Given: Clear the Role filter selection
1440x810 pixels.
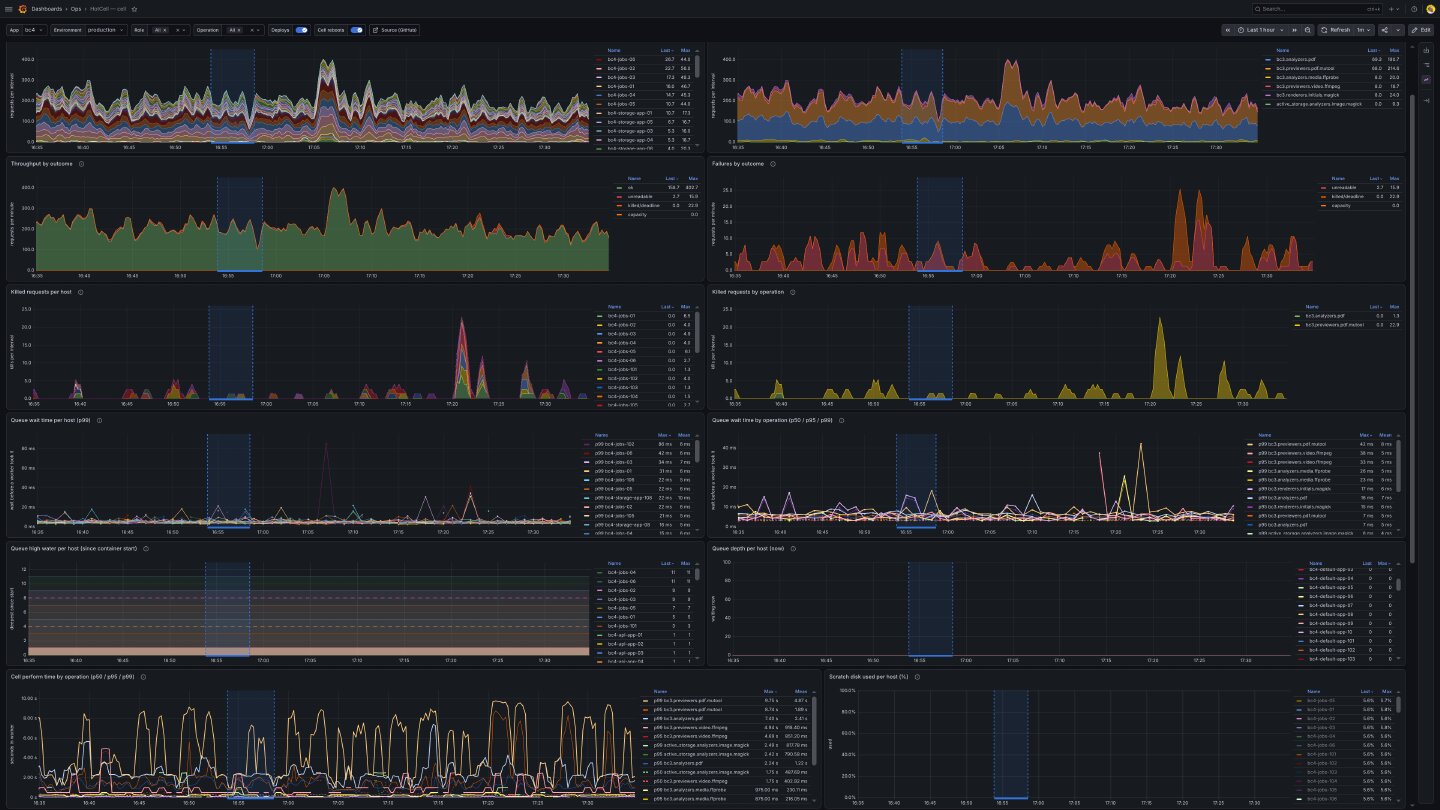Looking at the screenshot, I should pos(177,30).
